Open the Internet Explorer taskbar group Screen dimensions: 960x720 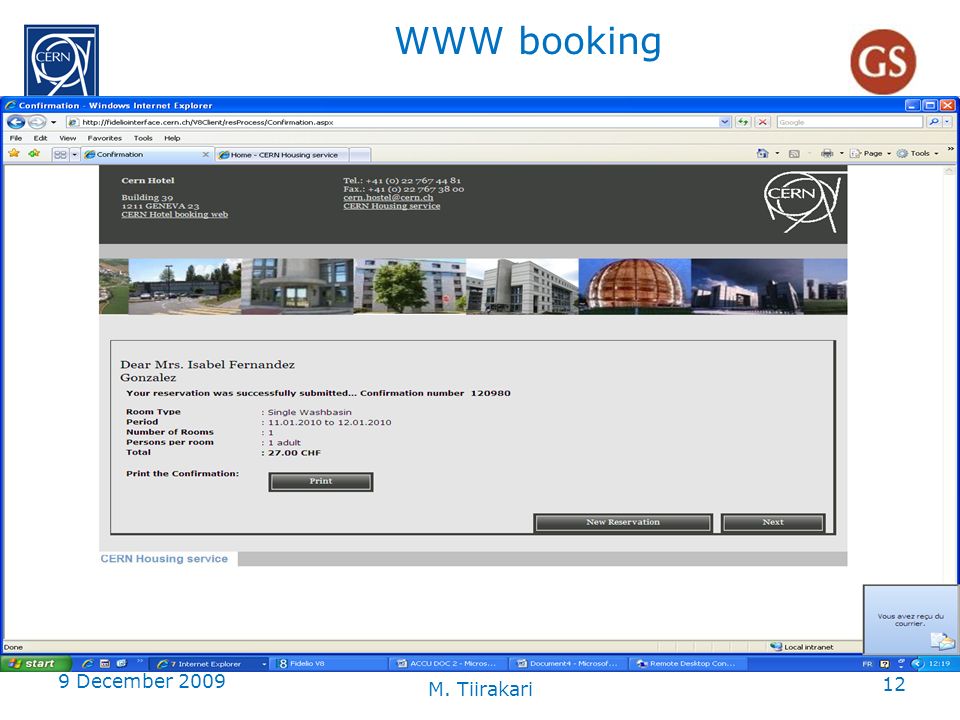(x=211, y=664)
